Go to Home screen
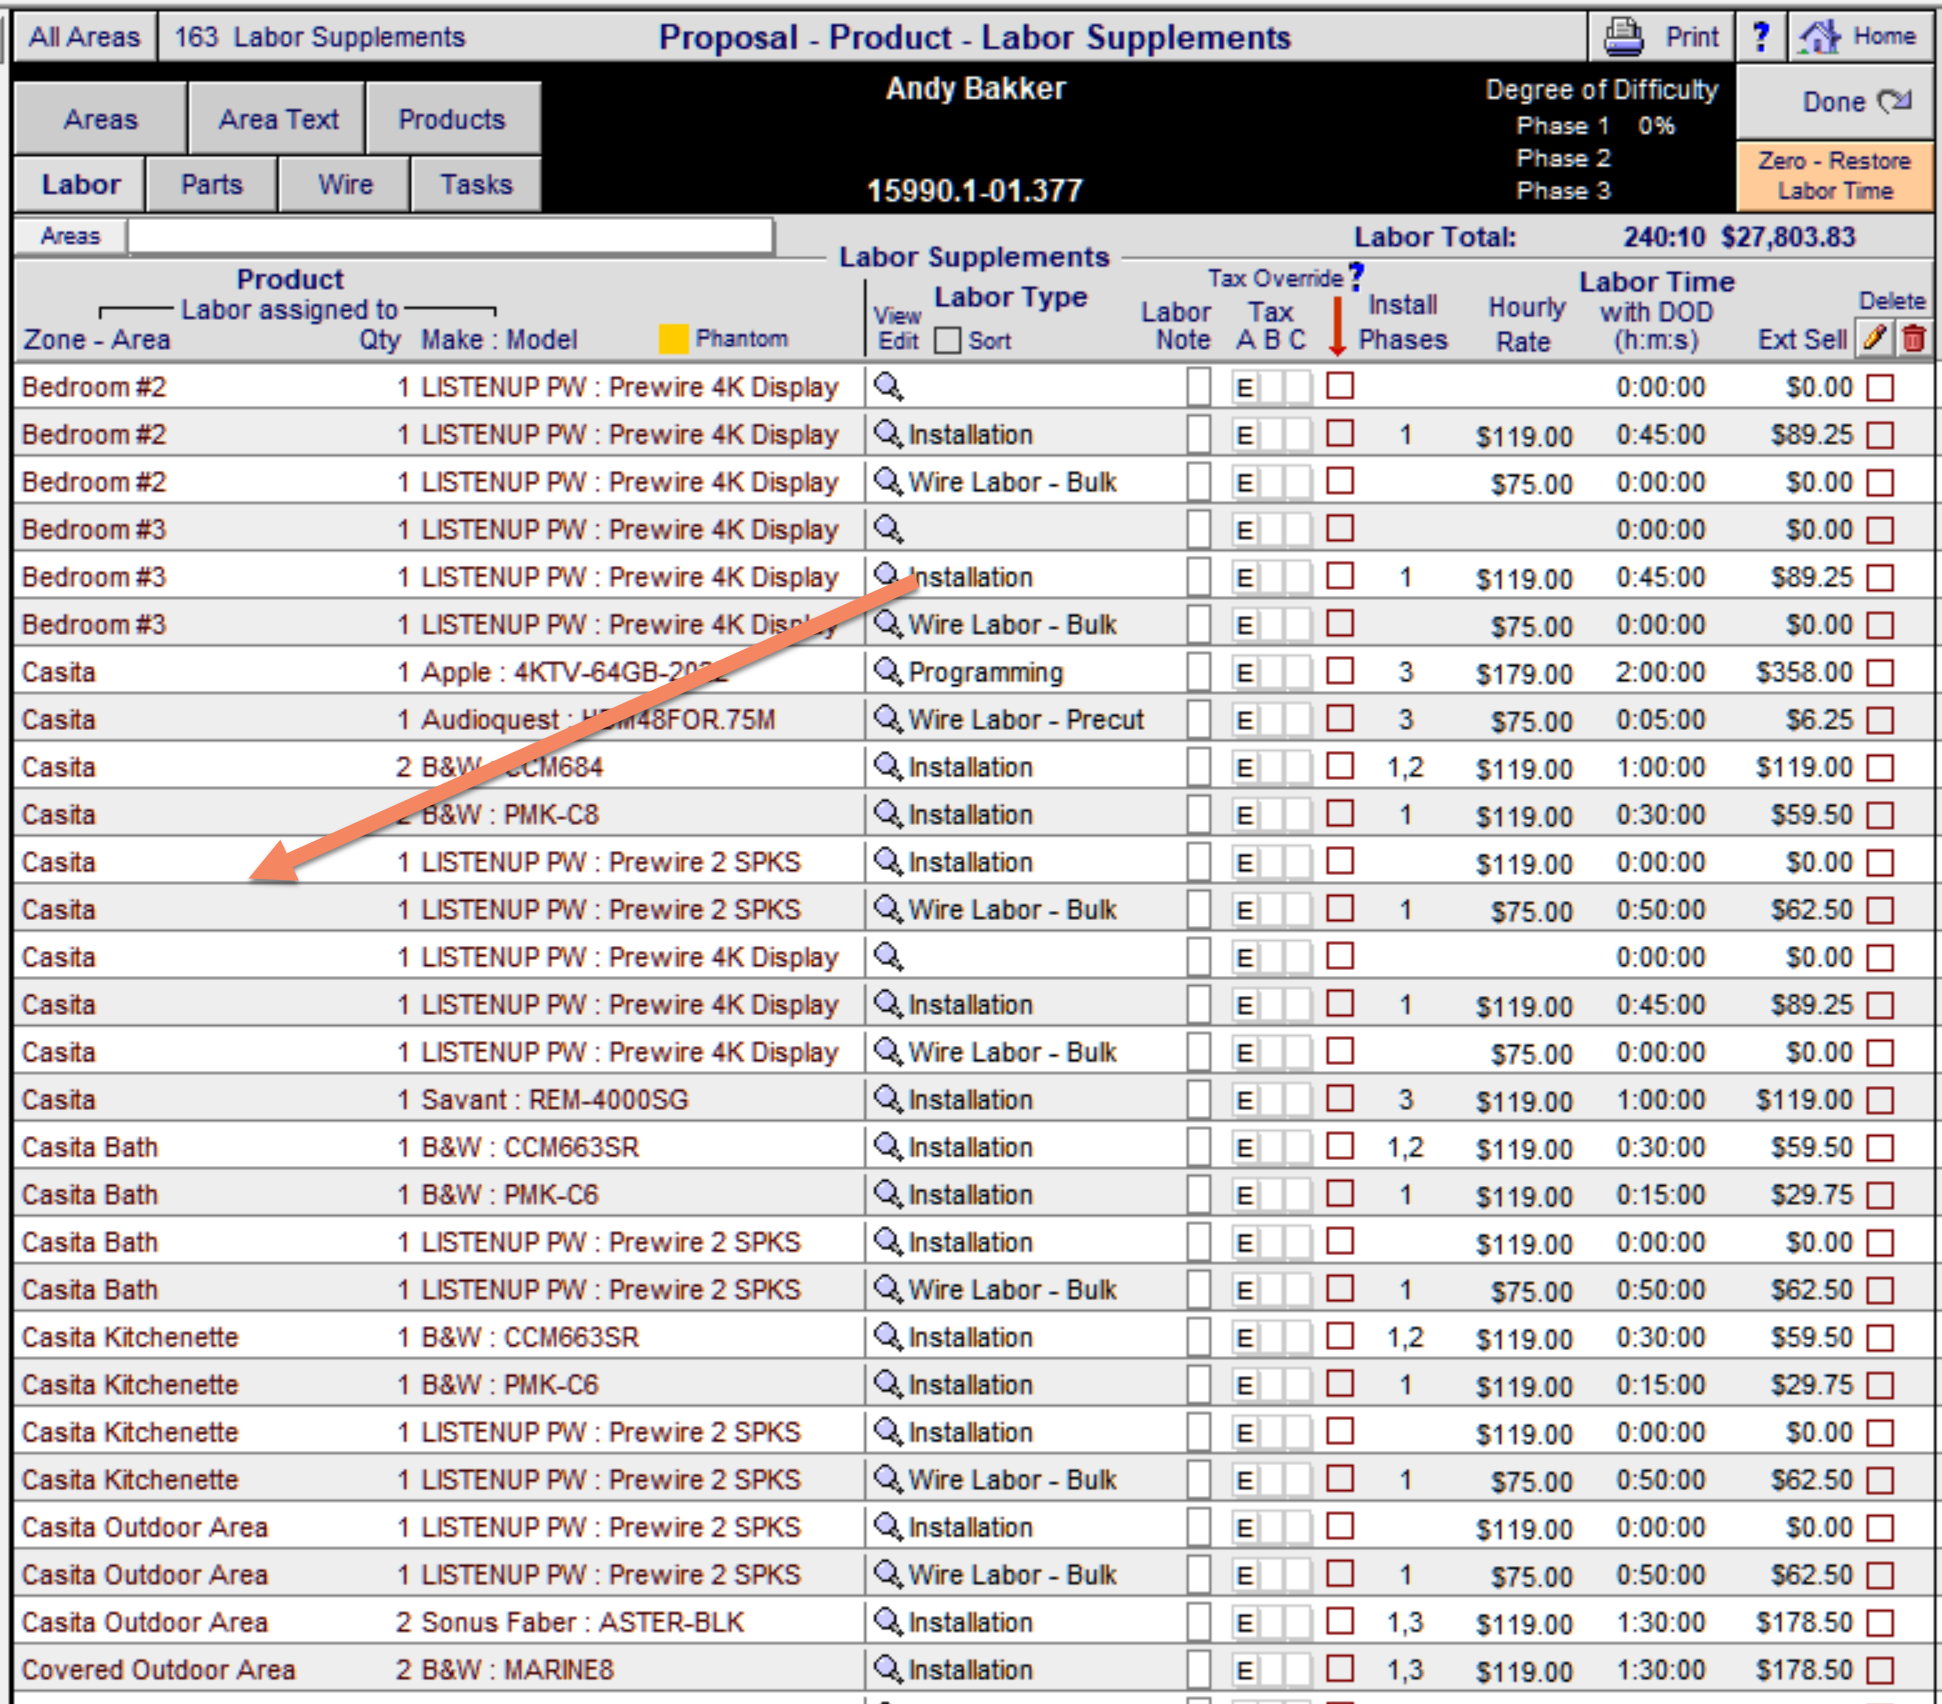The image size is (1942, 1704). pyautogui.click(x=1859, y=37)
